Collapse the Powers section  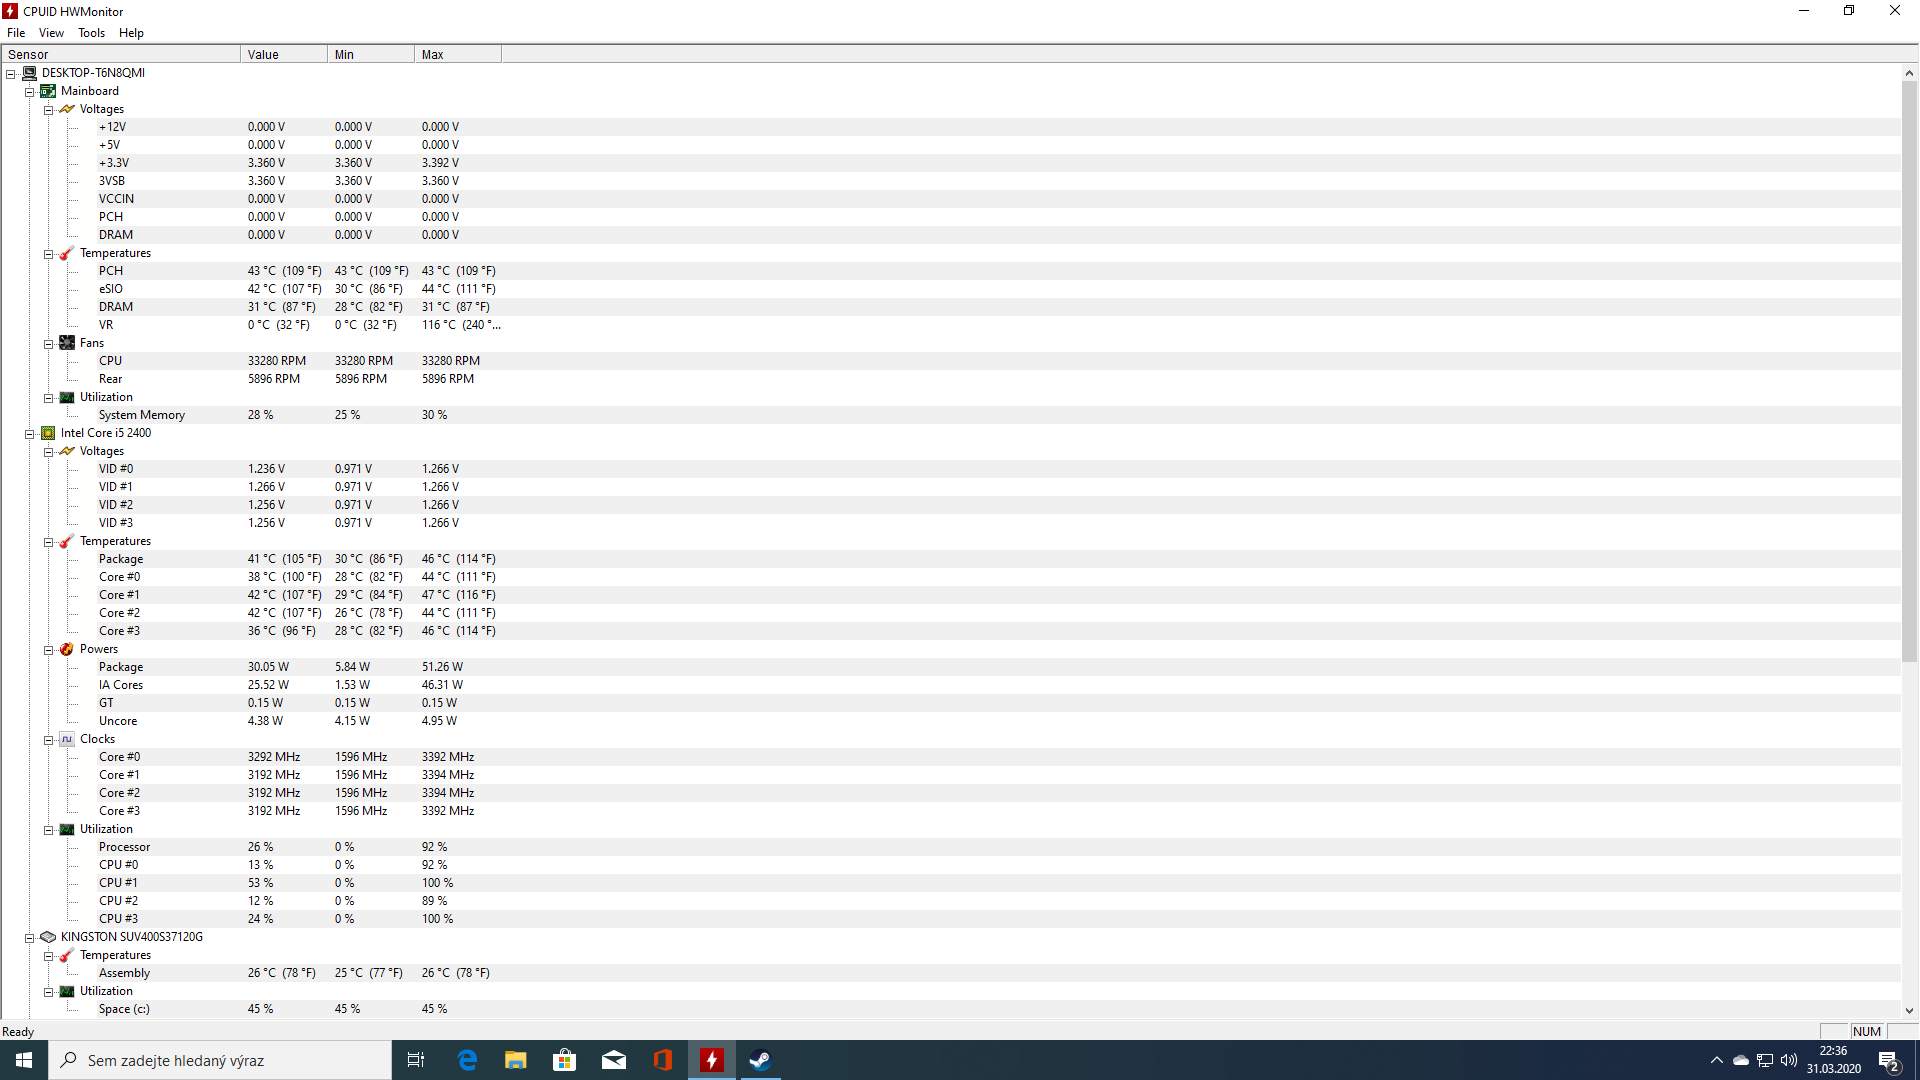pyautogui.click(x=48, y=650)
